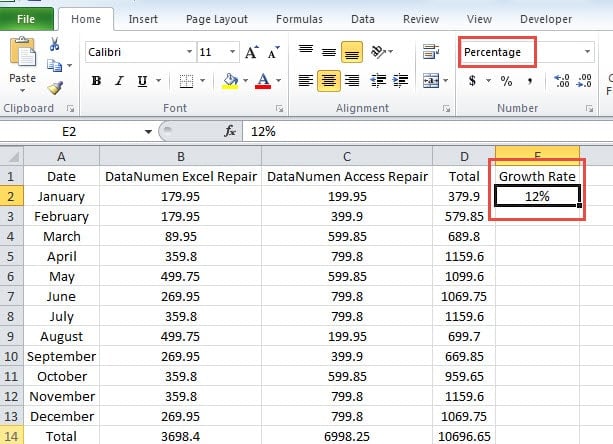613x444 pixels.
Task: Switch to the Insert tab
Action: (143, 19)
